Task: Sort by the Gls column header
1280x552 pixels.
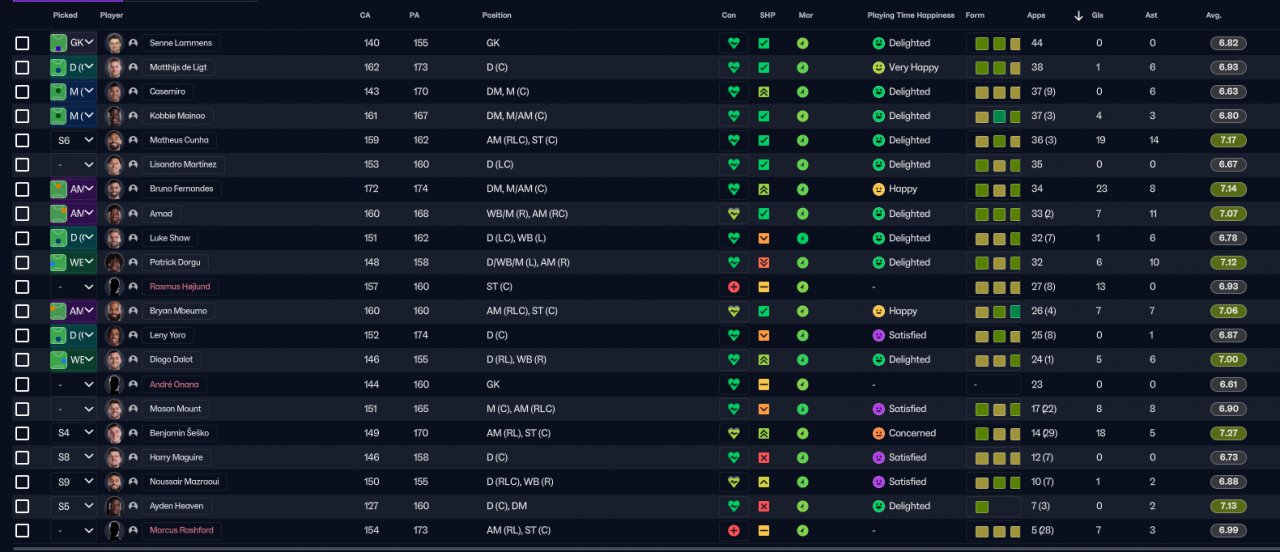Action: (1100, 15)
